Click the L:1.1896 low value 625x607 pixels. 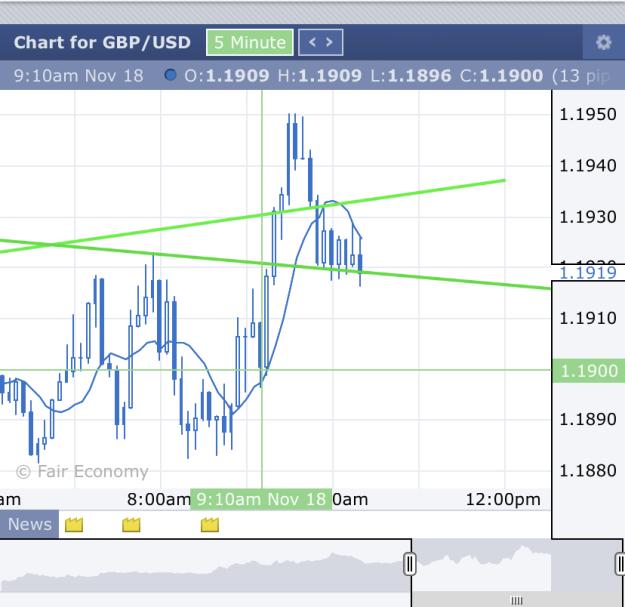tap(411, 75)
